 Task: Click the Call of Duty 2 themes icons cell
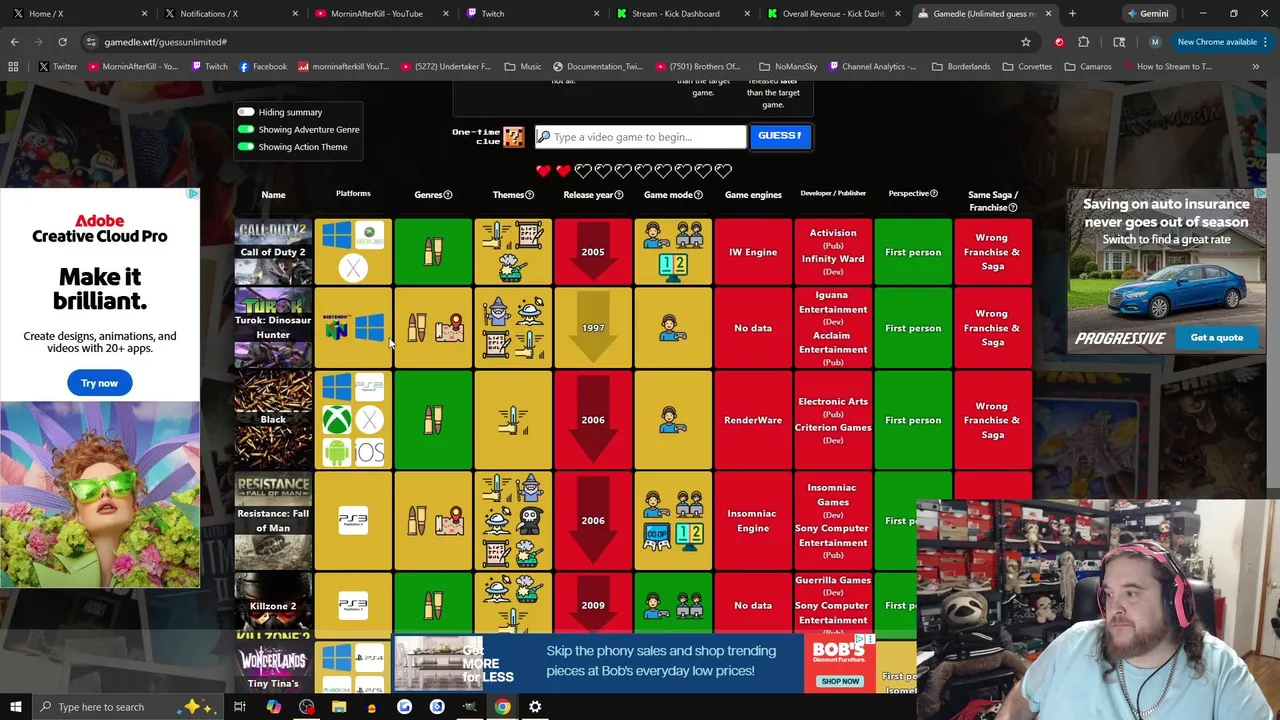click(513, 252)
